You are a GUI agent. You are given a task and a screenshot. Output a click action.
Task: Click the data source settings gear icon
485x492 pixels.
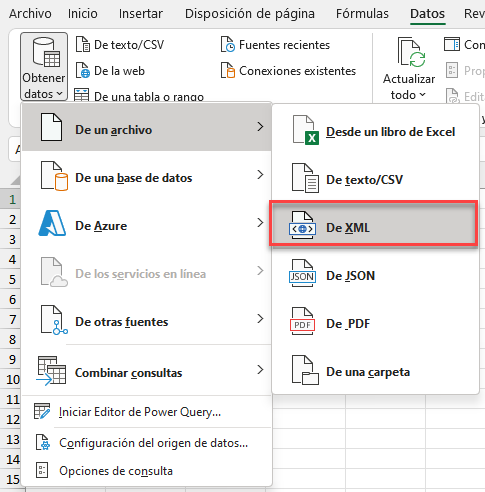[43, 443]
